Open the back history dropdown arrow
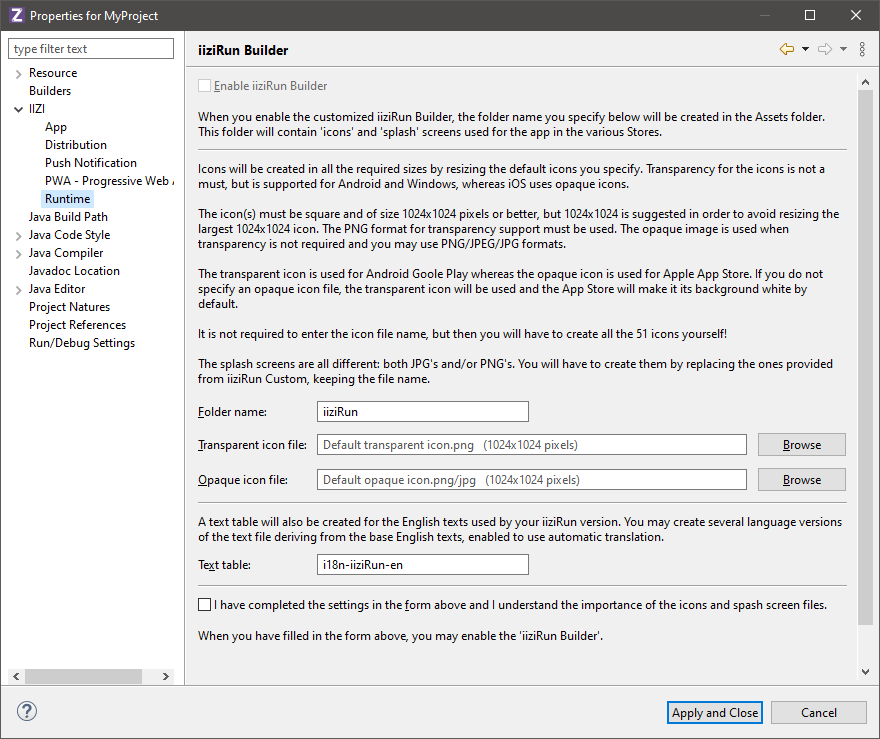 click(805, 49)
